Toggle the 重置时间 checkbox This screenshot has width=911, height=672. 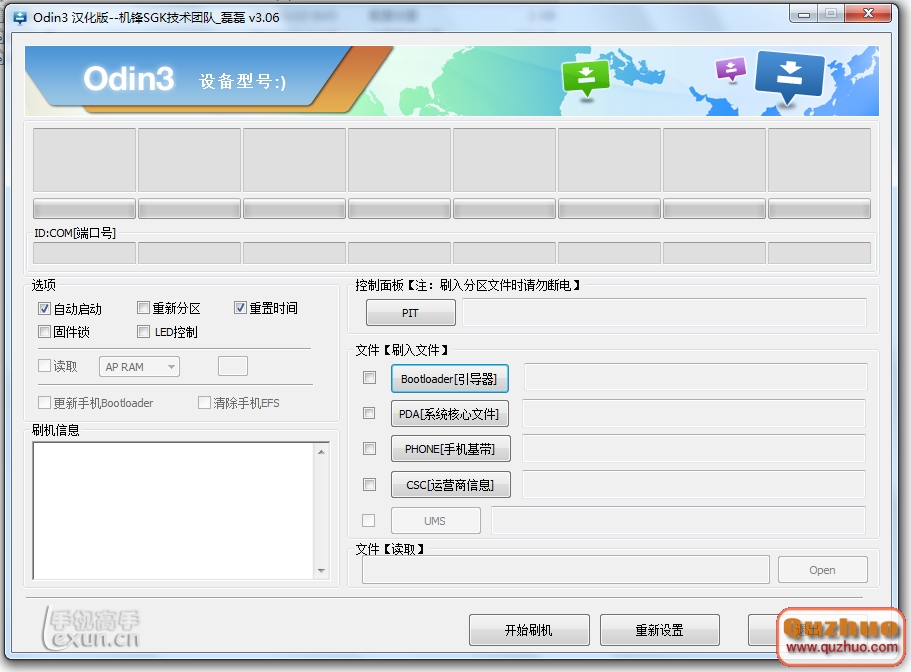coord(240,307)
